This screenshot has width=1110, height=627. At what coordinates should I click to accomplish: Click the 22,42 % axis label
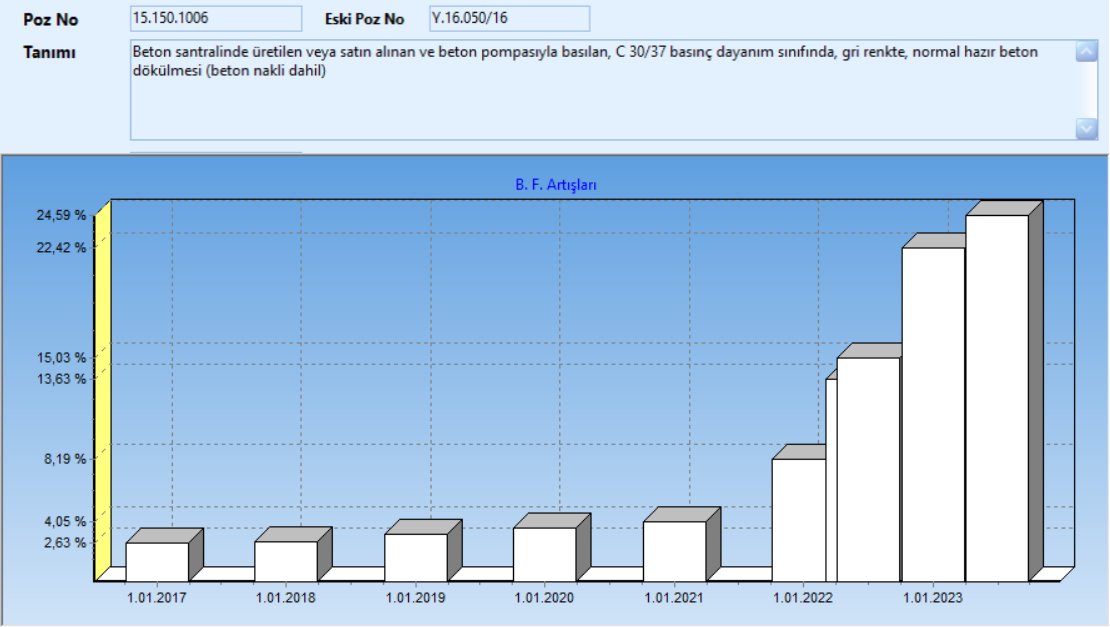tap(62, 248)
